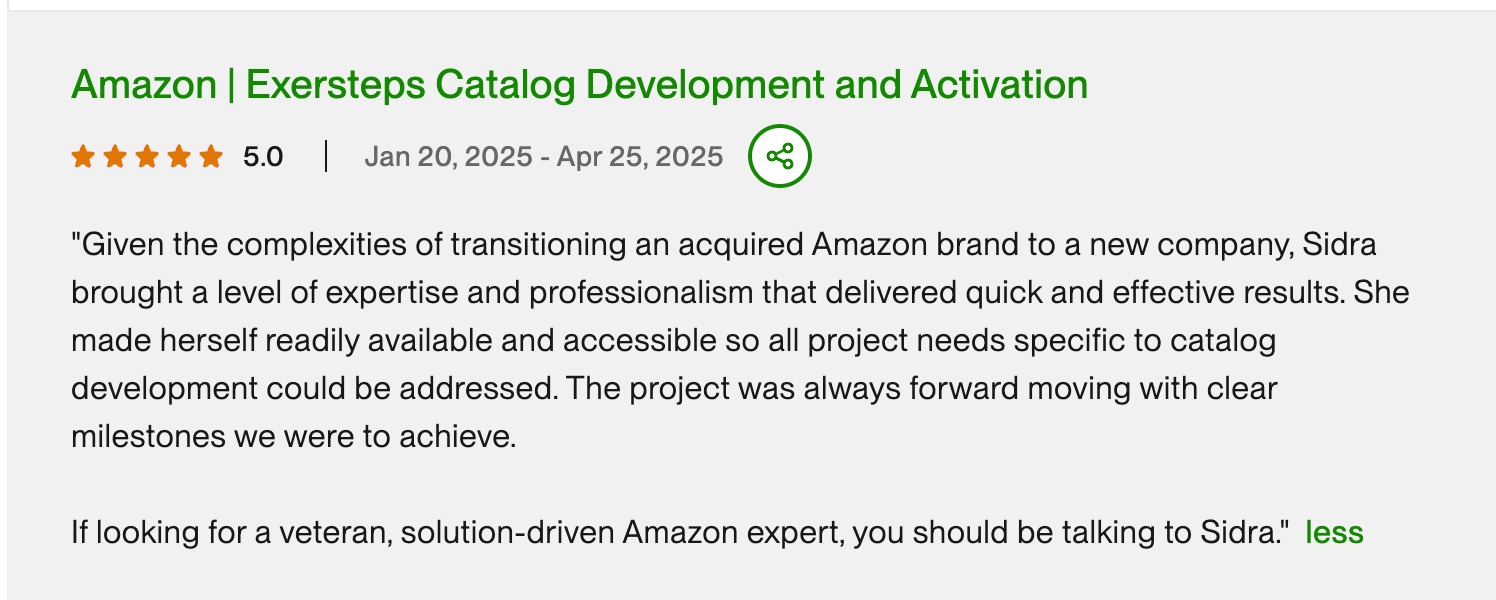
Task: Click the Jan 20, 2025 start date
Action: point(448,157)
